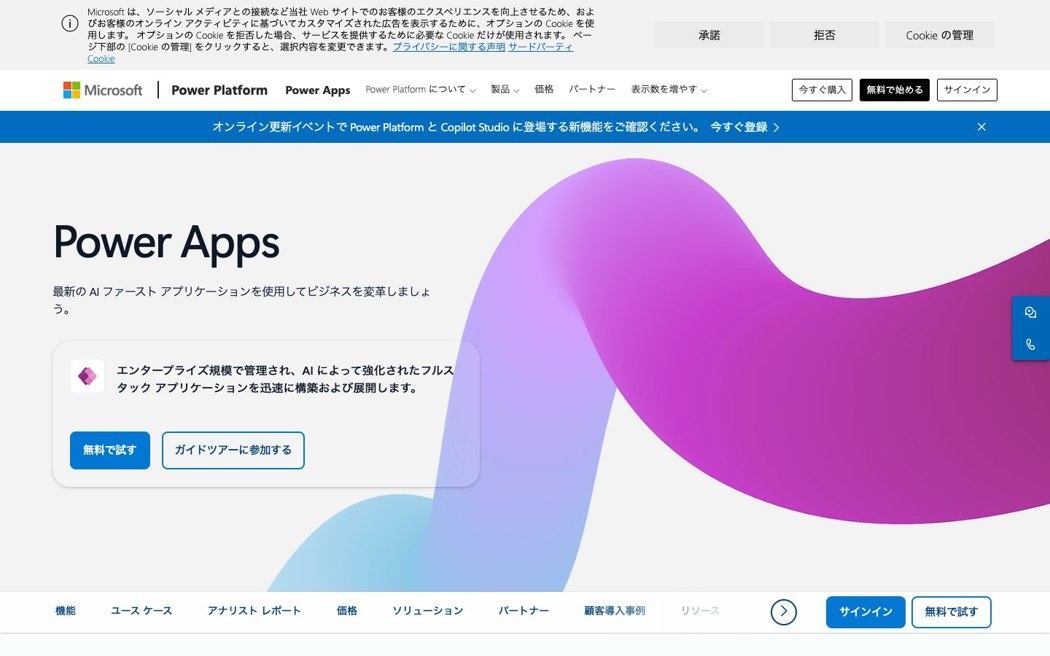The width and height of the screenshot is (1050, 656).
Task: Click the Power Apps product icon in card
Action: click(x=87, y=376)
